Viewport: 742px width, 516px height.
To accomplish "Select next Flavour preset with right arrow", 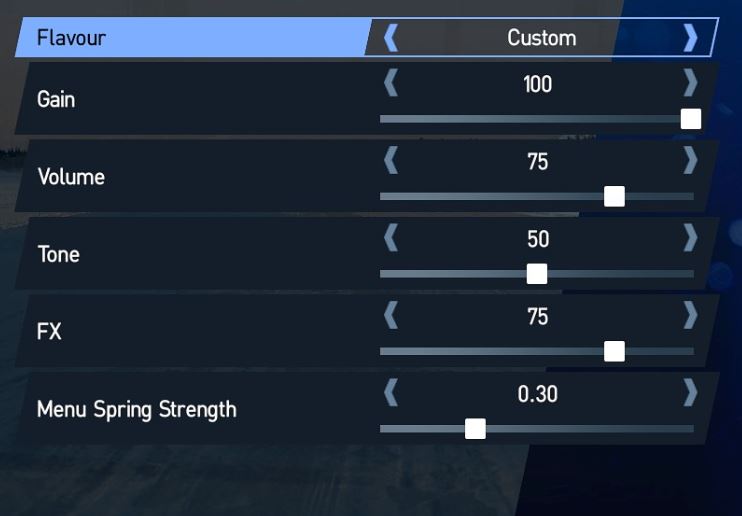I will (690, 38).
